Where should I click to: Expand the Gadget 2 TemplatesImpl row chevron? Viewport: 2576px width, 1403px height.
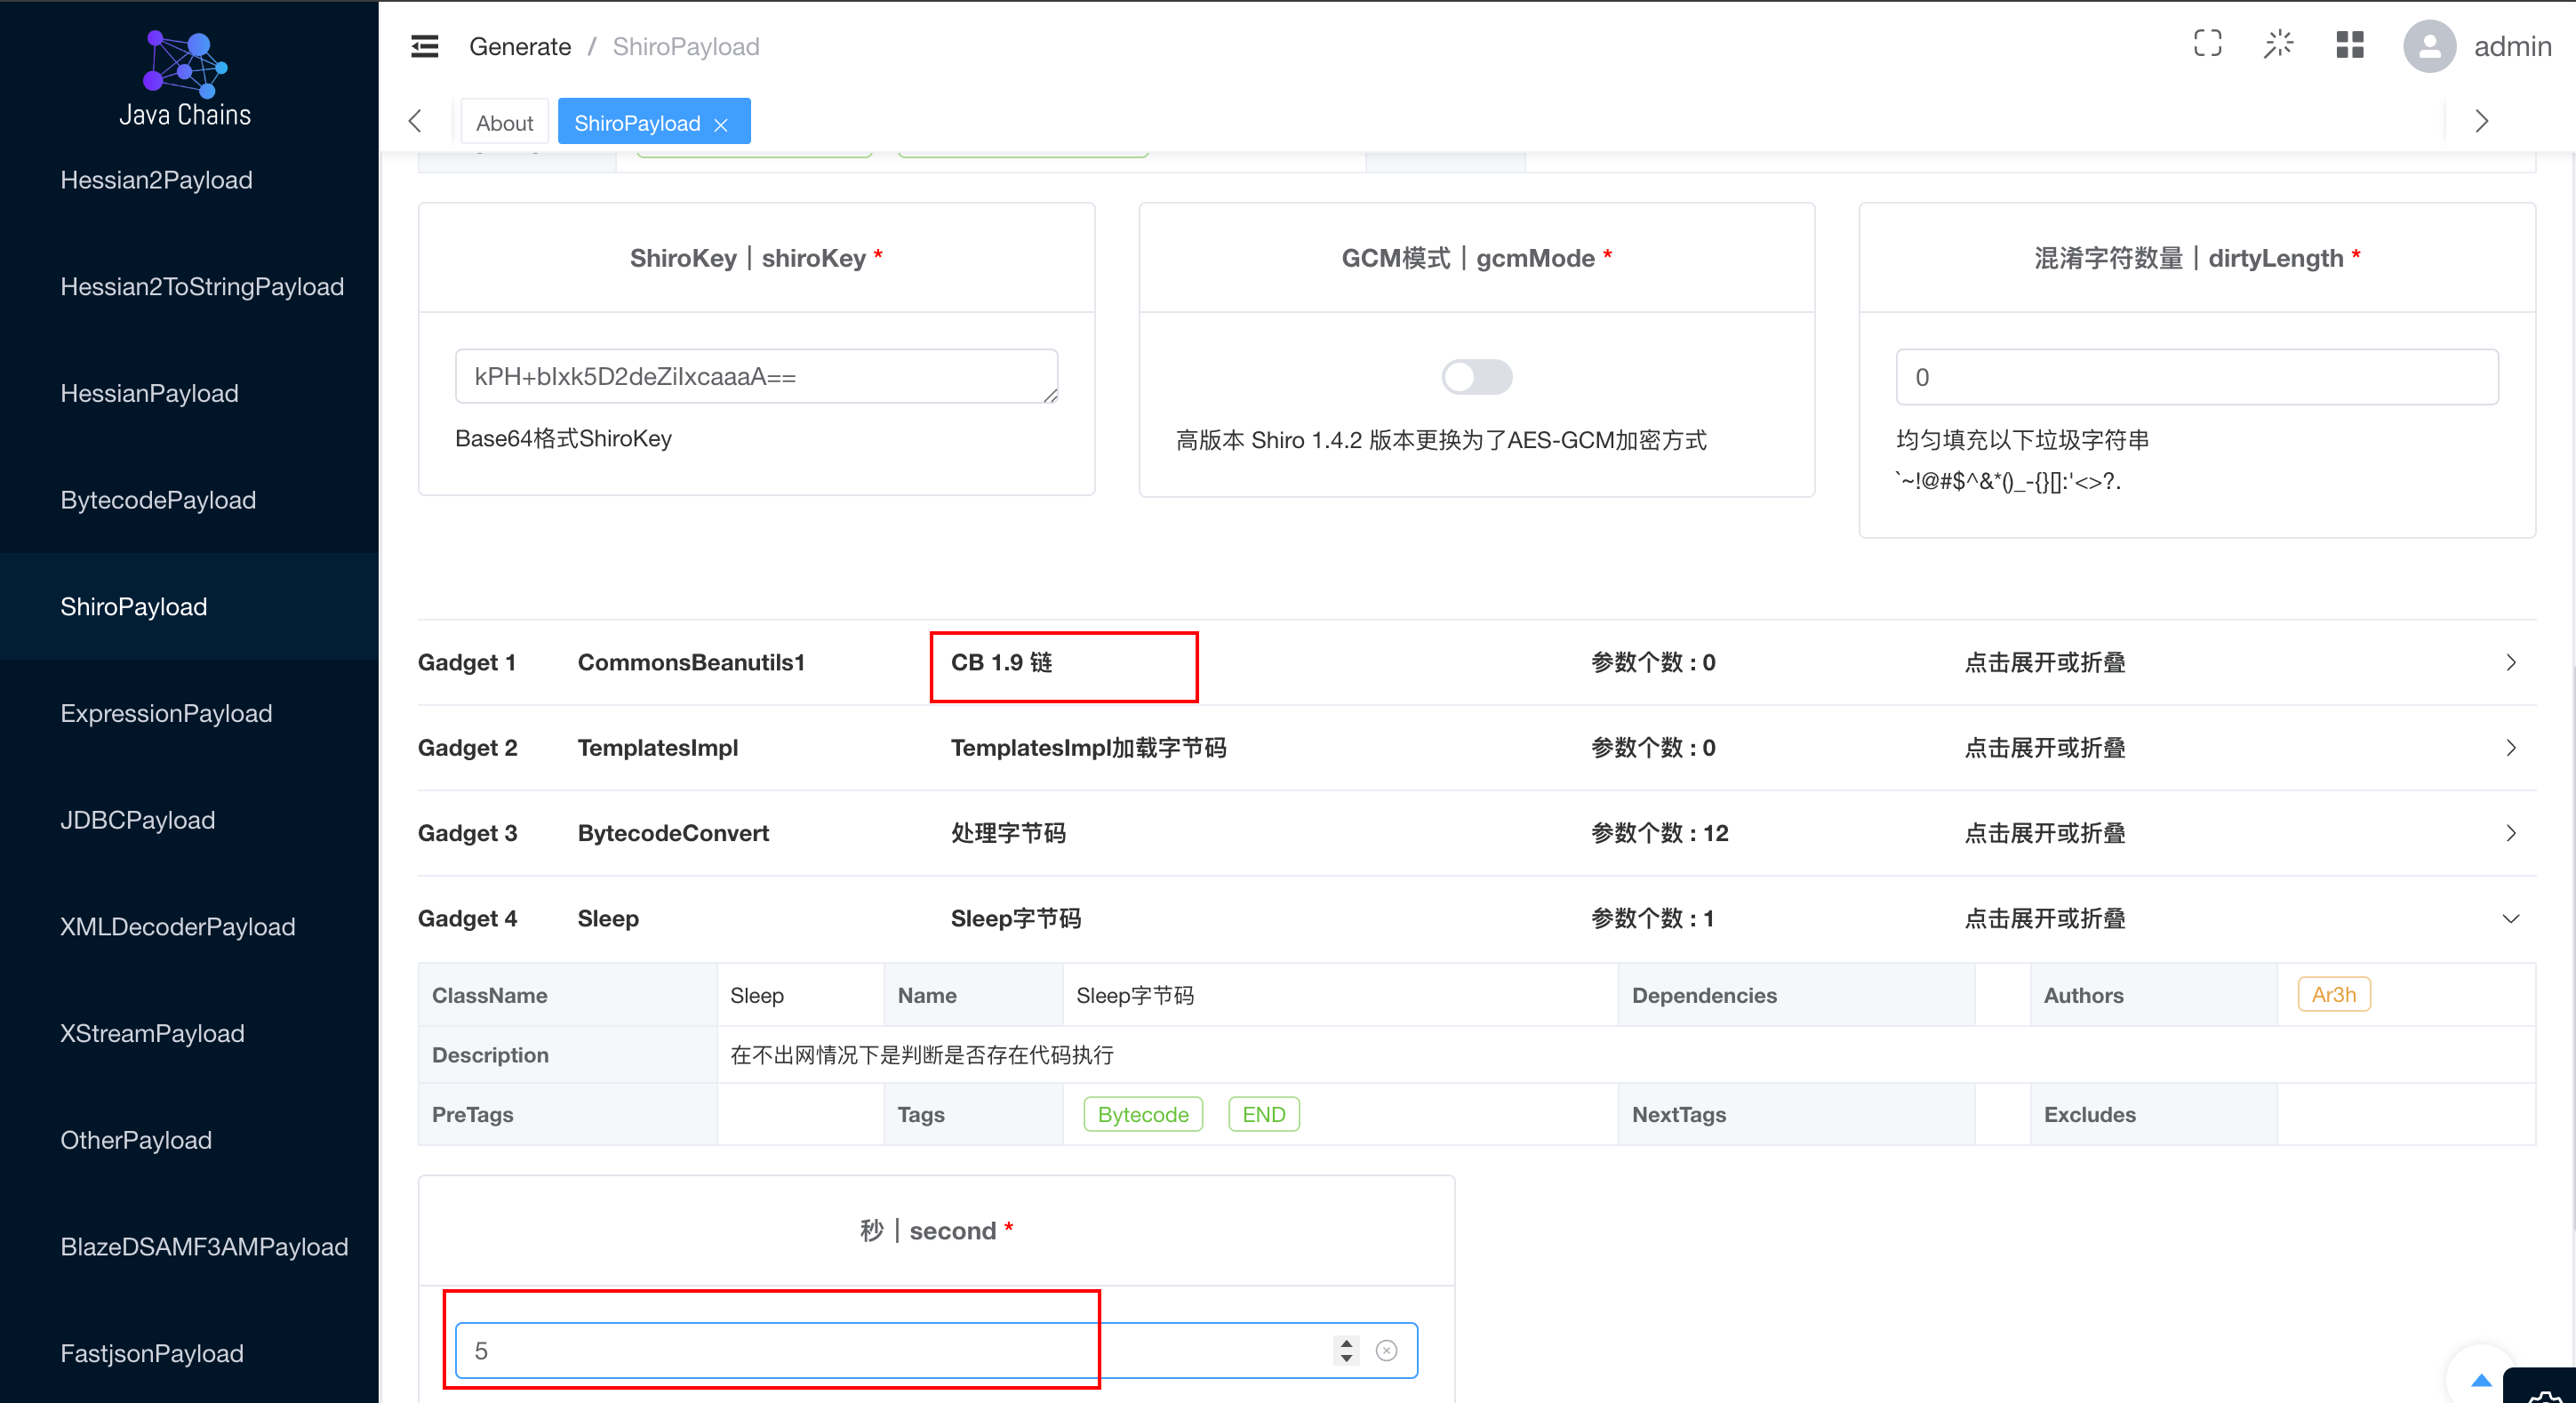[x=2511, y=748]
